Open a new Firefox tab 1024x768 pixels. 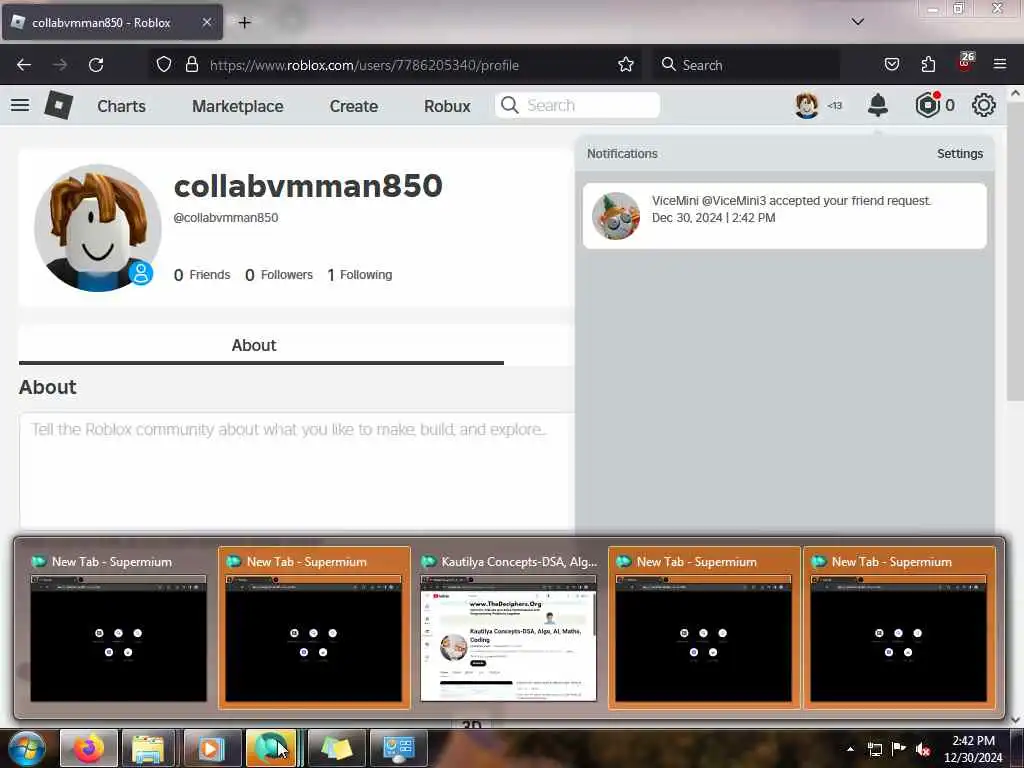click(244, 23)
